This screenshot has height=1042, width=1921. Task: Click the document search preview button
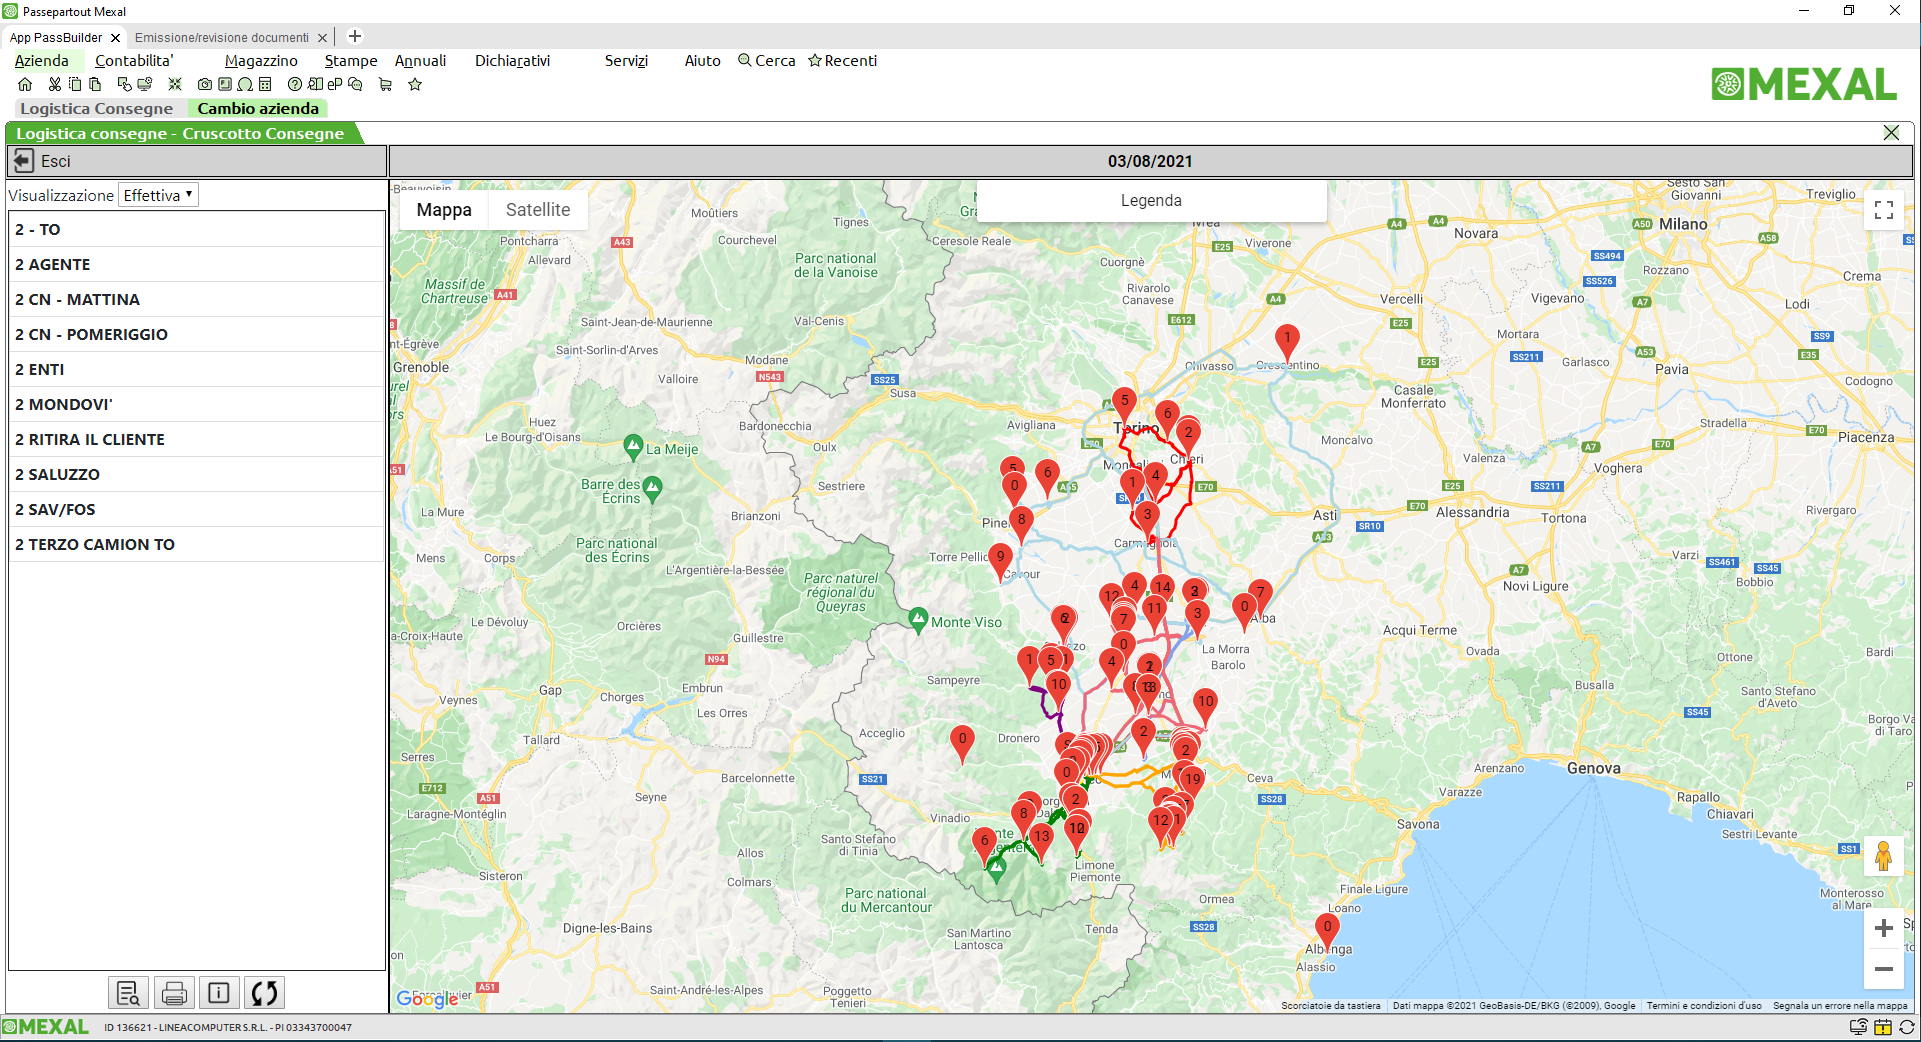[129, 993]
